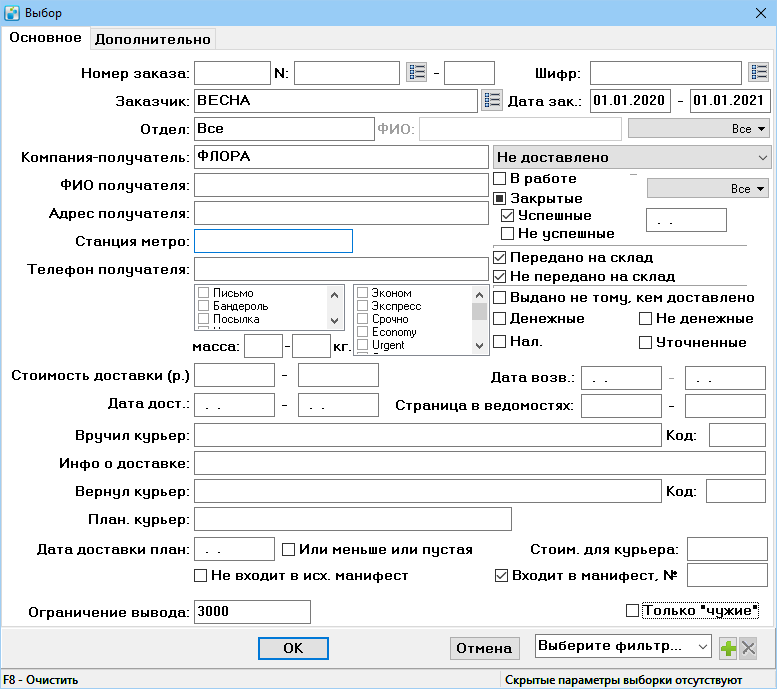Click 'Компания-получатель' field with ФЛОРА
The height and width of the screenshot is (689, 777).
341,157
